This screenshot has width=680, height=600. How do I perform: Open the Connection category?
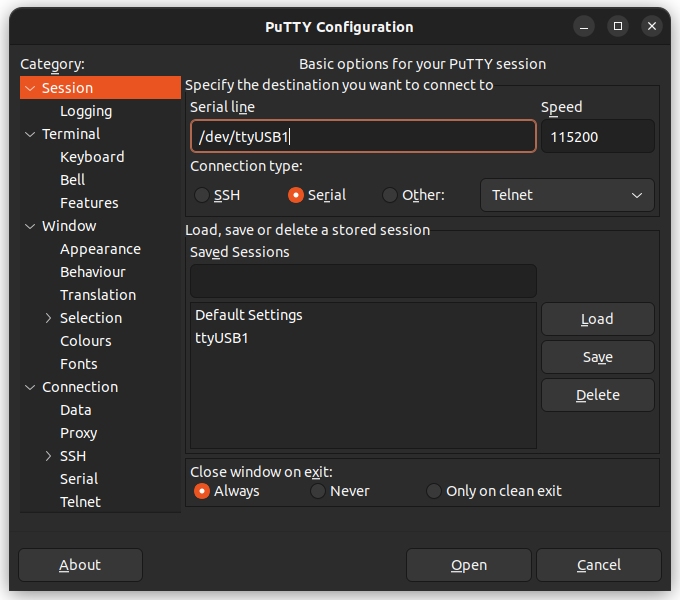pos(80,387)
